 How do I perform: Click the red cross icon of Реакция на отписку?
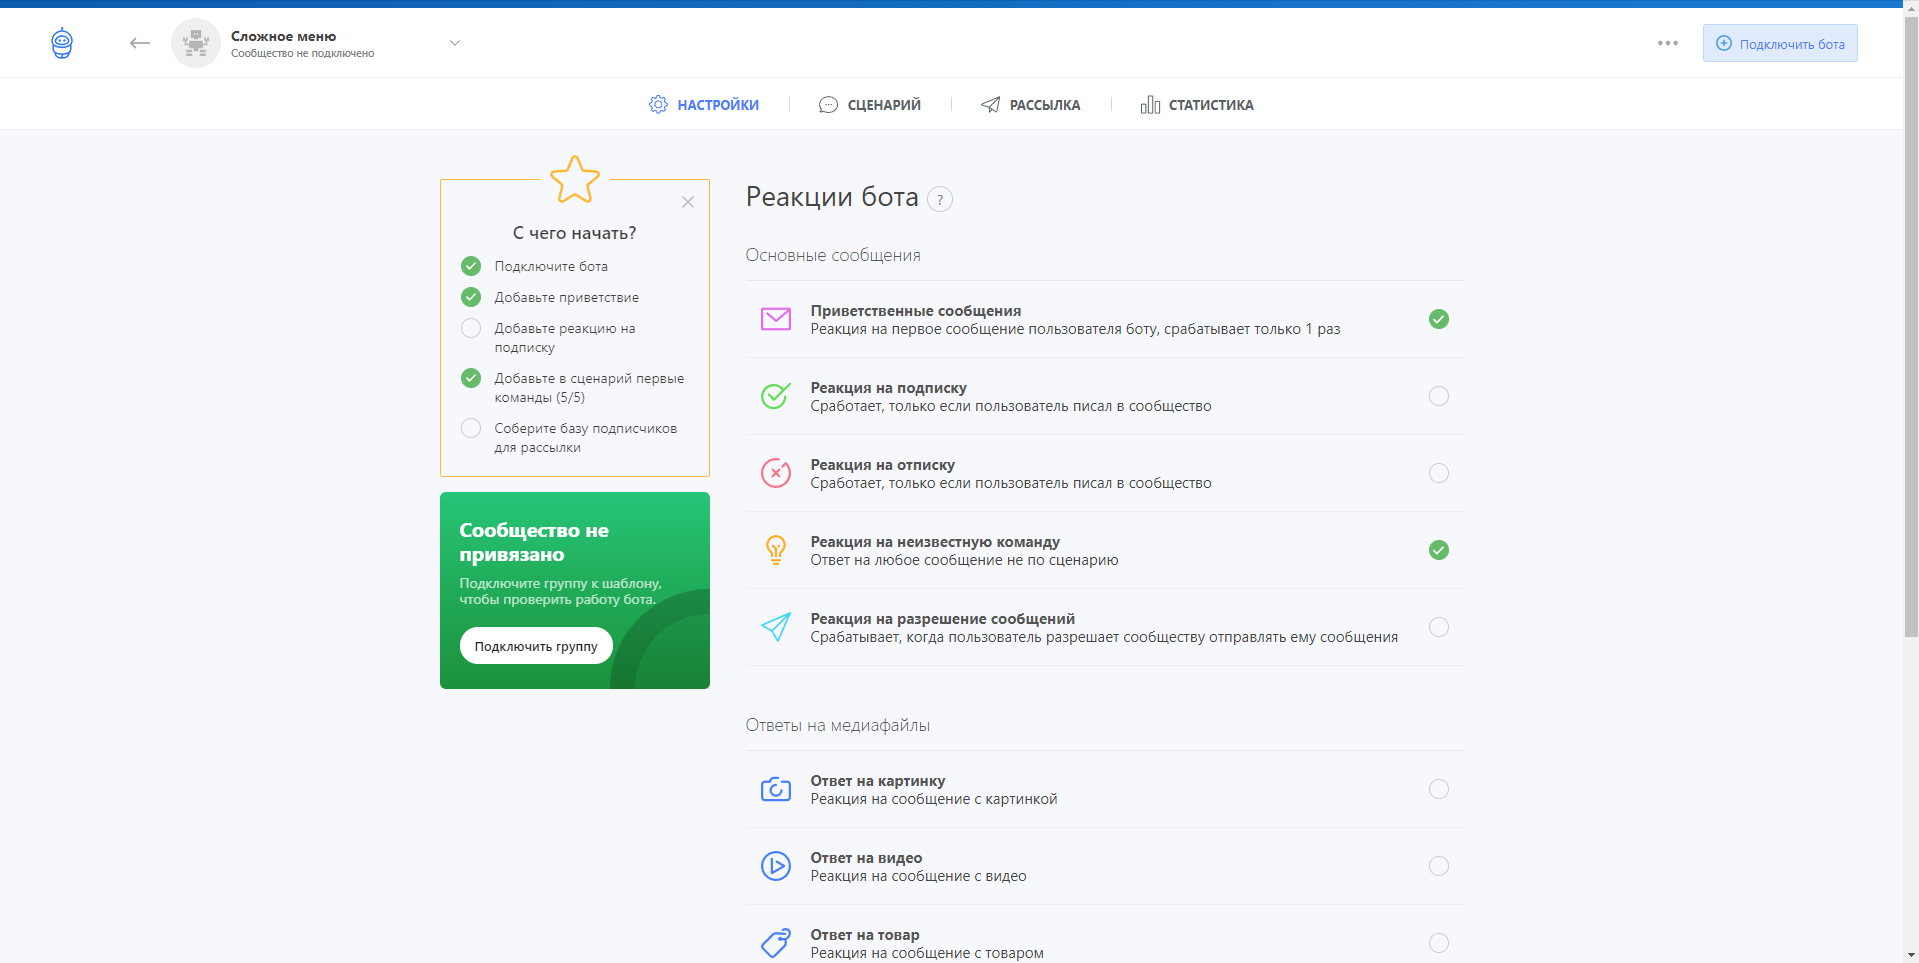click(776, 473)
